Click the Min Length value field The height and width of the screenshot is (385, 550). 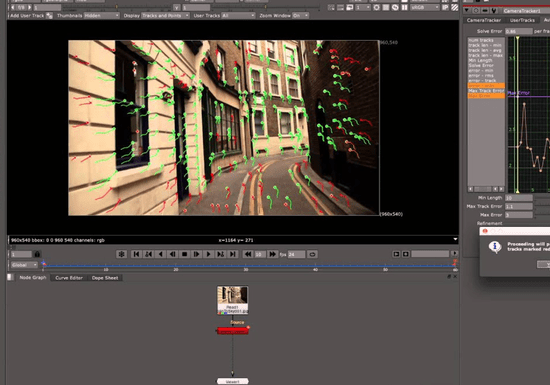point(518,198)
